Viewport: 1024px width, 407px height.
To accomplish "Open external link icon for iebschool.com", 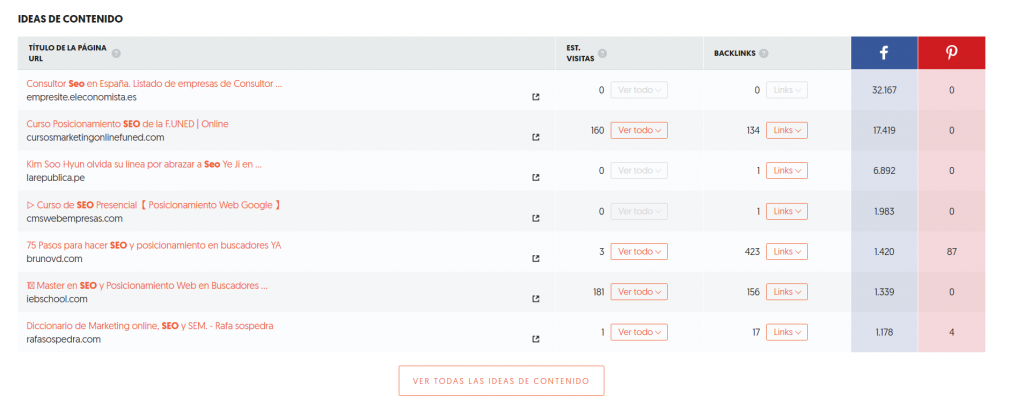I will pos(536,299).
